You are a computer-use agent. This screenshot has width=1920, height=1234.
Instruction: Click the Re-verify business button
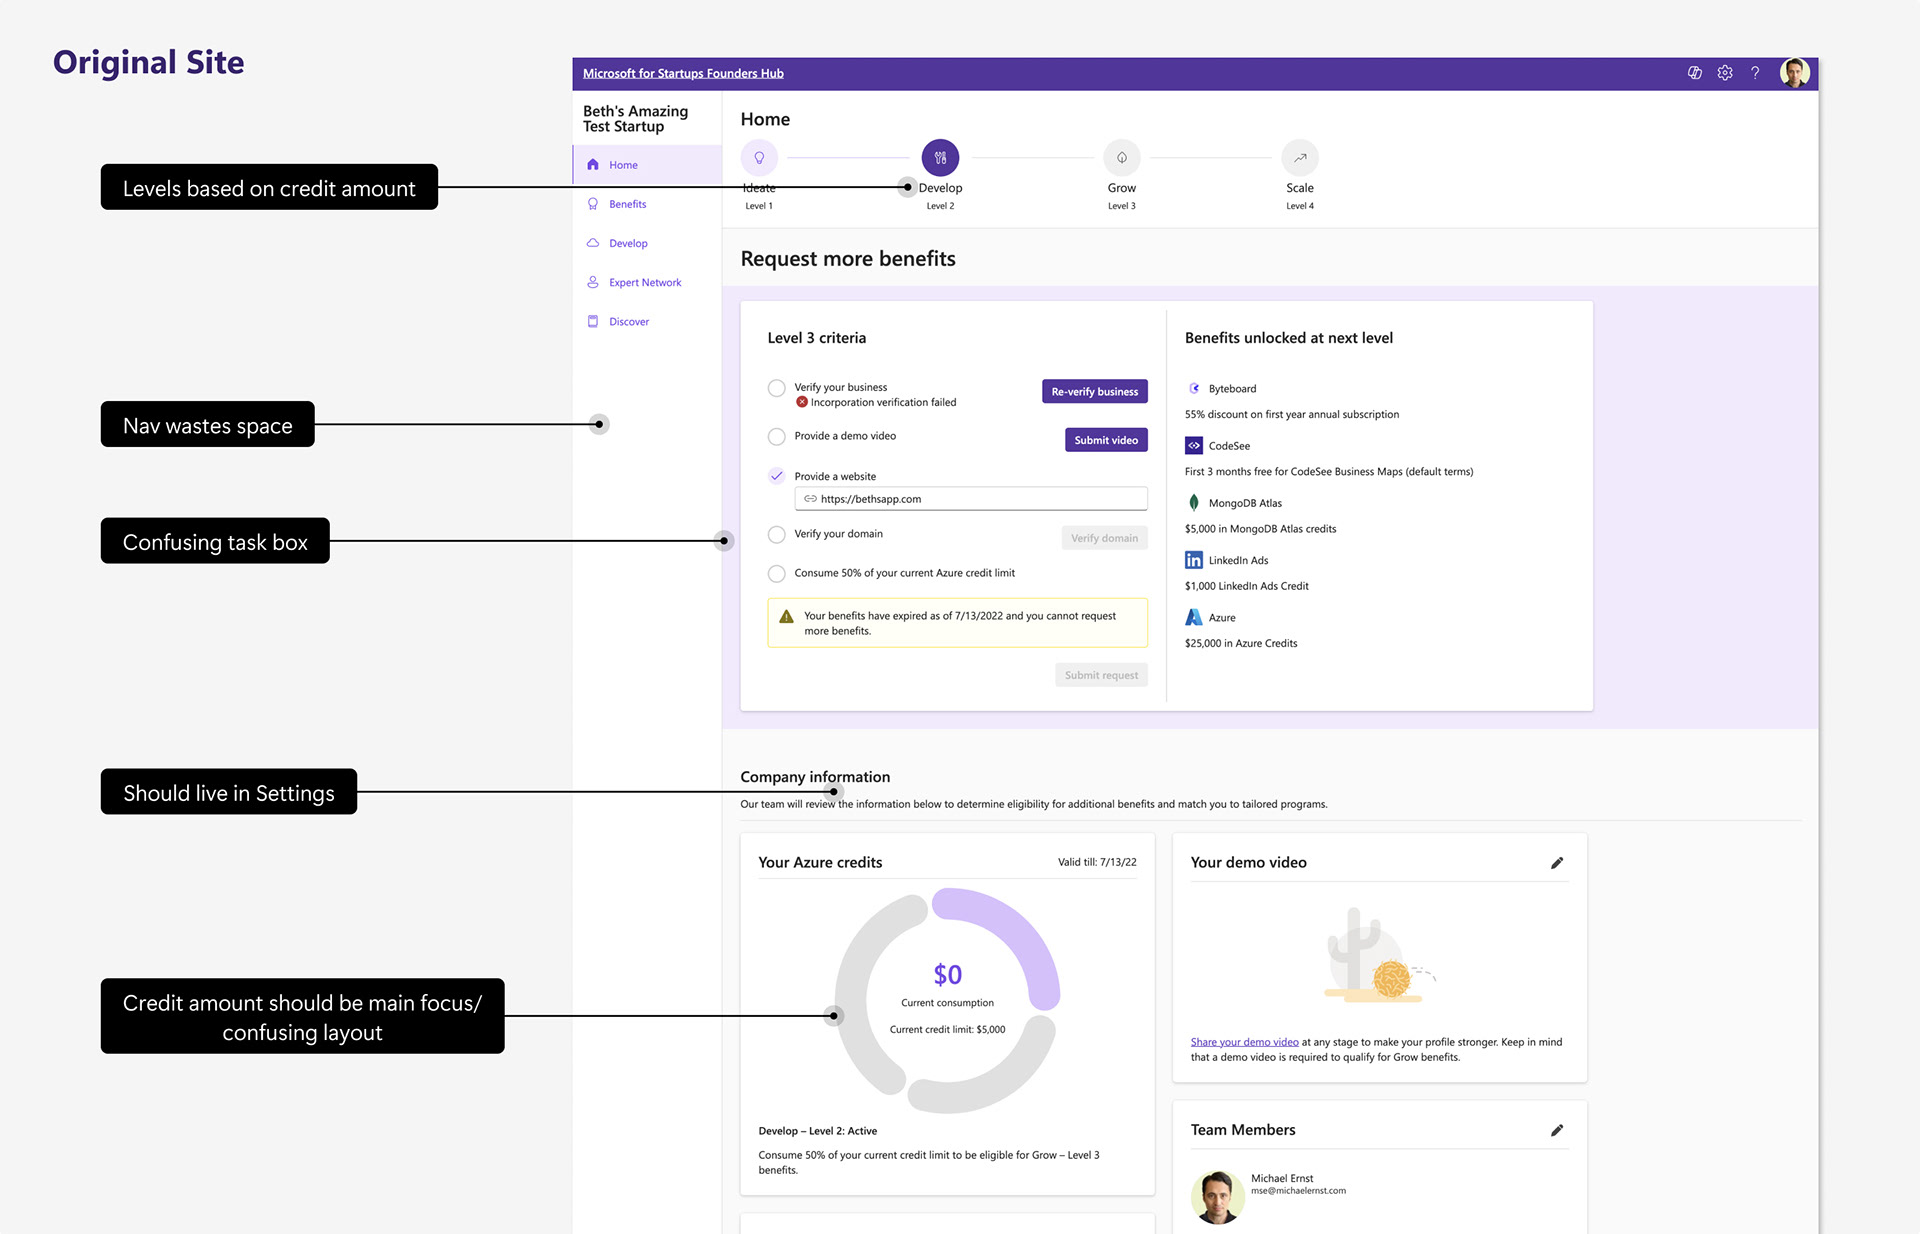[1094, 392]
